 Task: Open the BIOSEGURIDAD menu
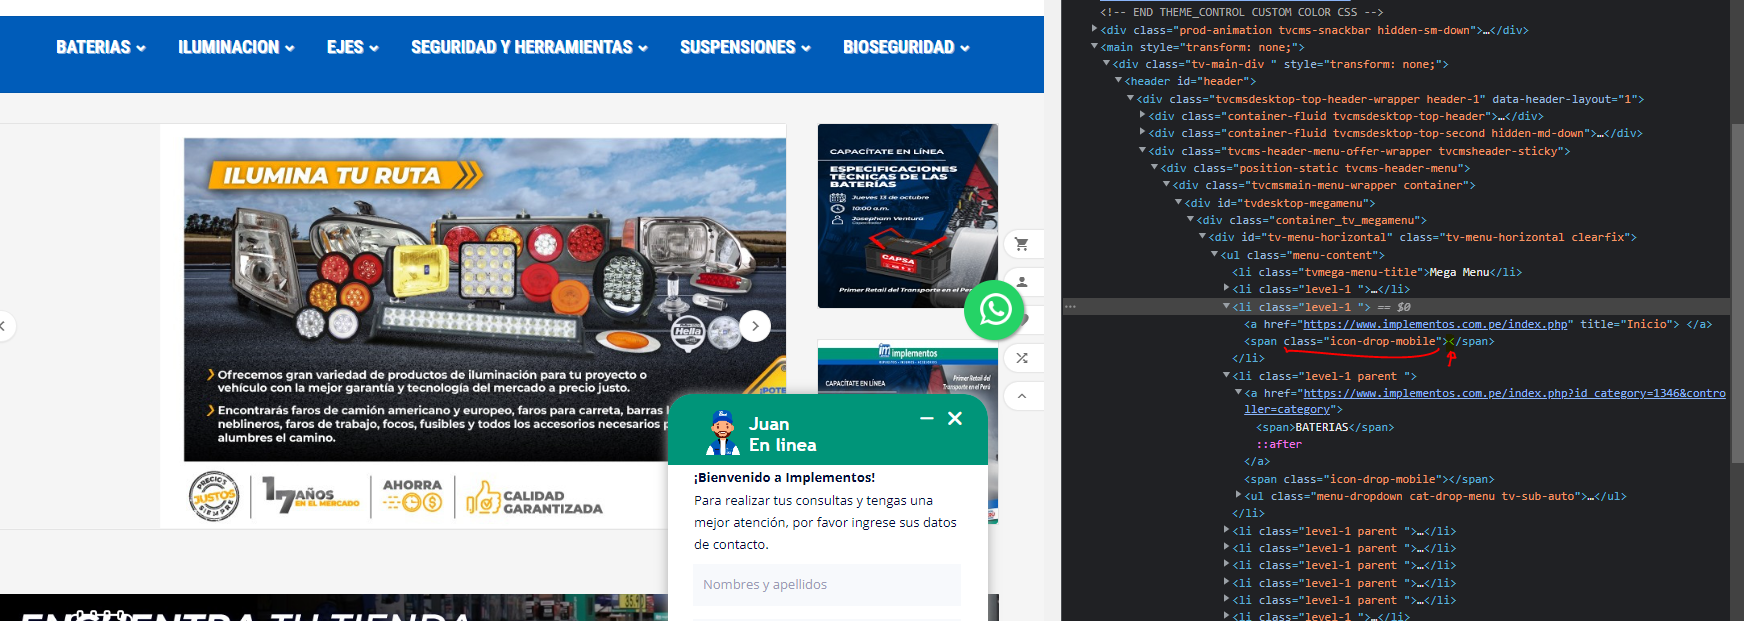[x=906, y=47]
